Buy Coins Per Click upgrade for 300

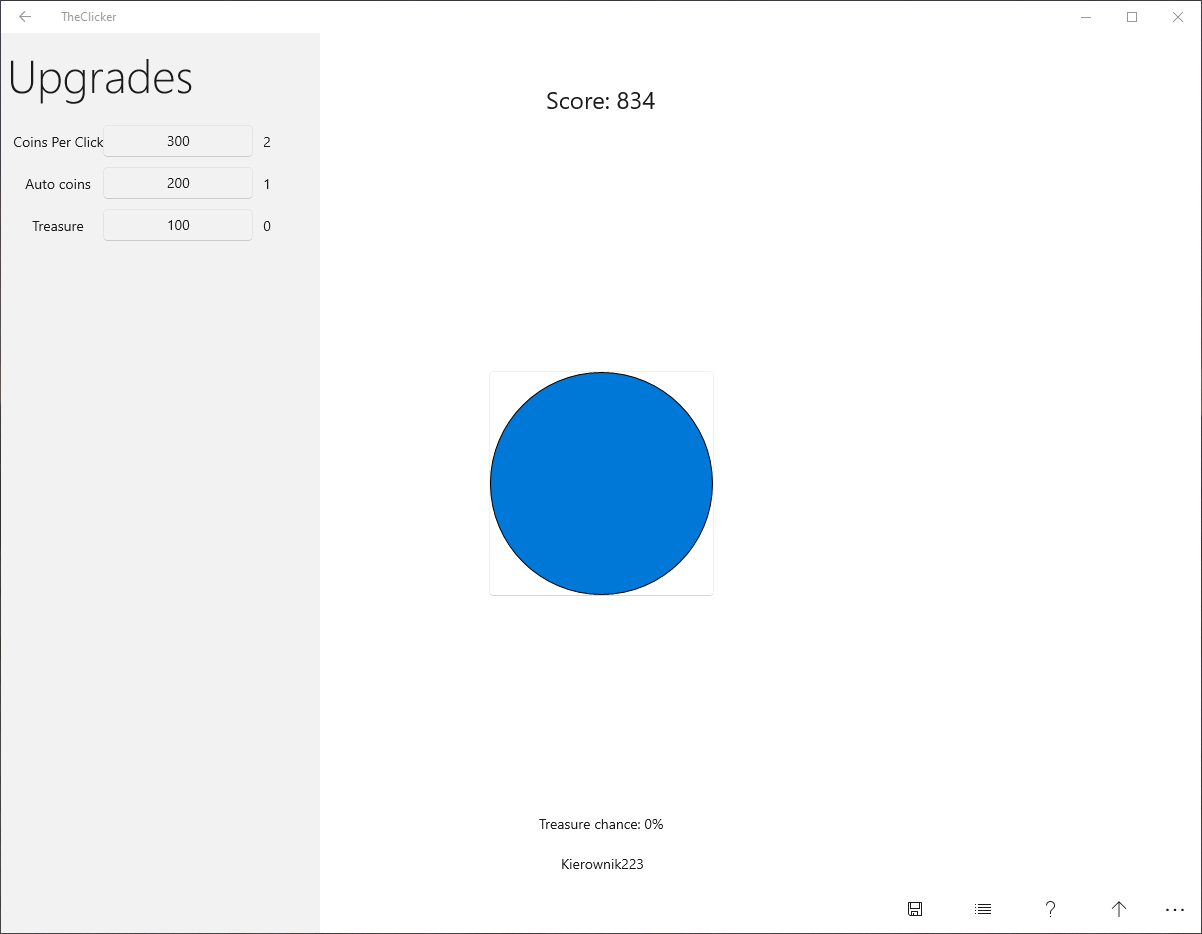178,141
